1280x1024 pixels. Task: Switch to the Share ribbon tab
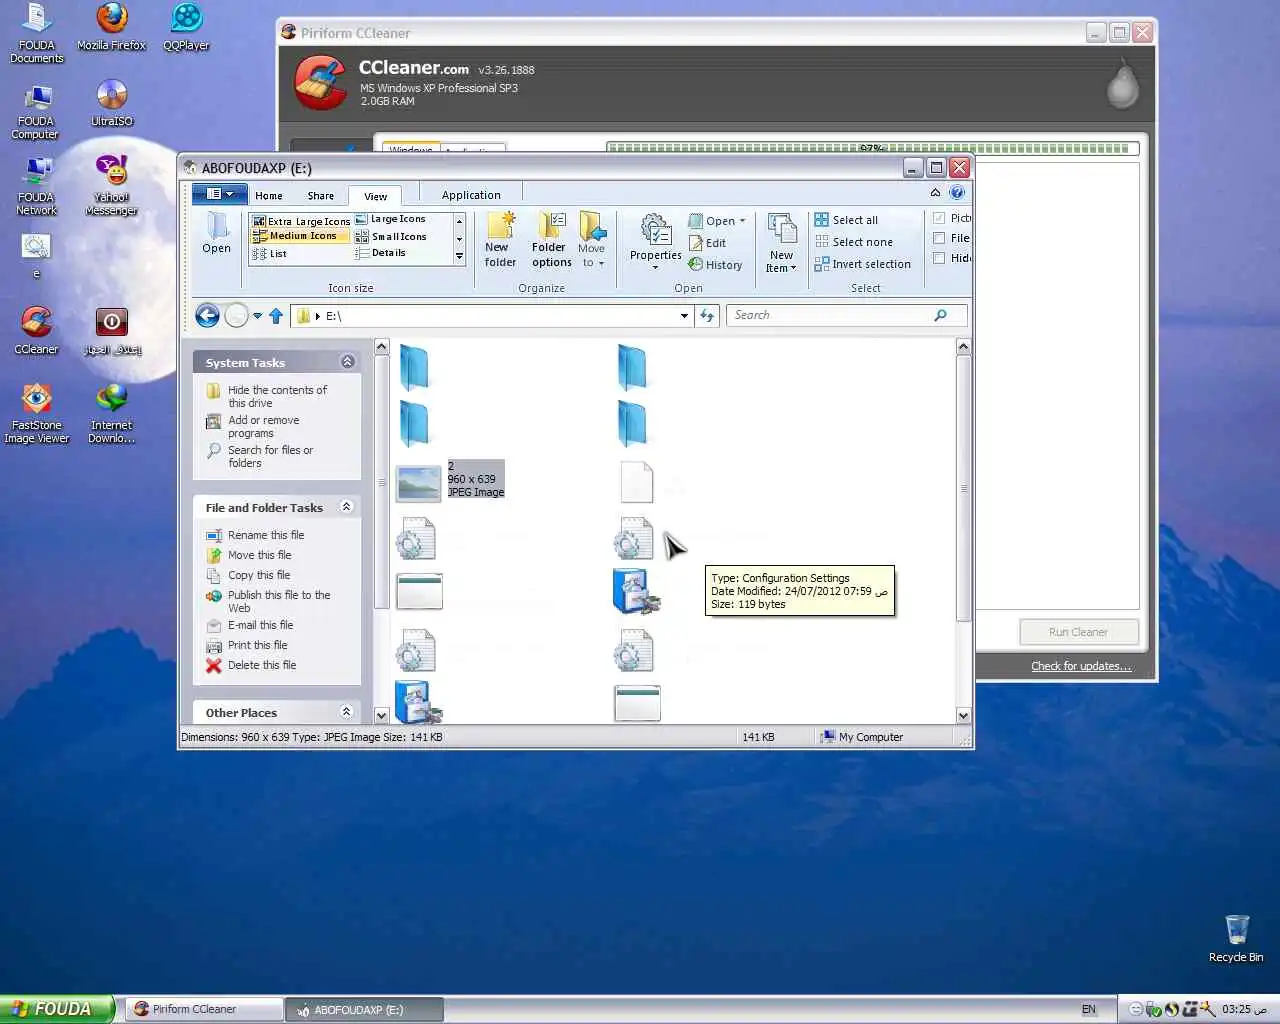click(321, 196)
